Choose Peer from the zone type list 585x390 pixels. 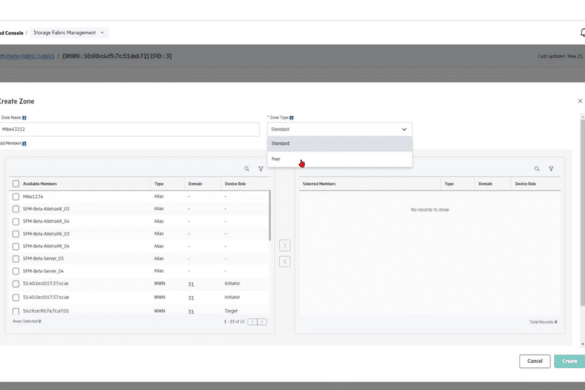340,159
